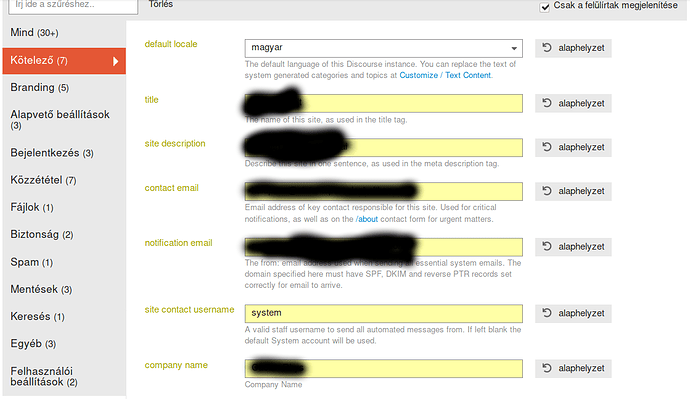This screenshot has width=690, height=399.
Task: Click the company name input field
Action: [384, 368]
